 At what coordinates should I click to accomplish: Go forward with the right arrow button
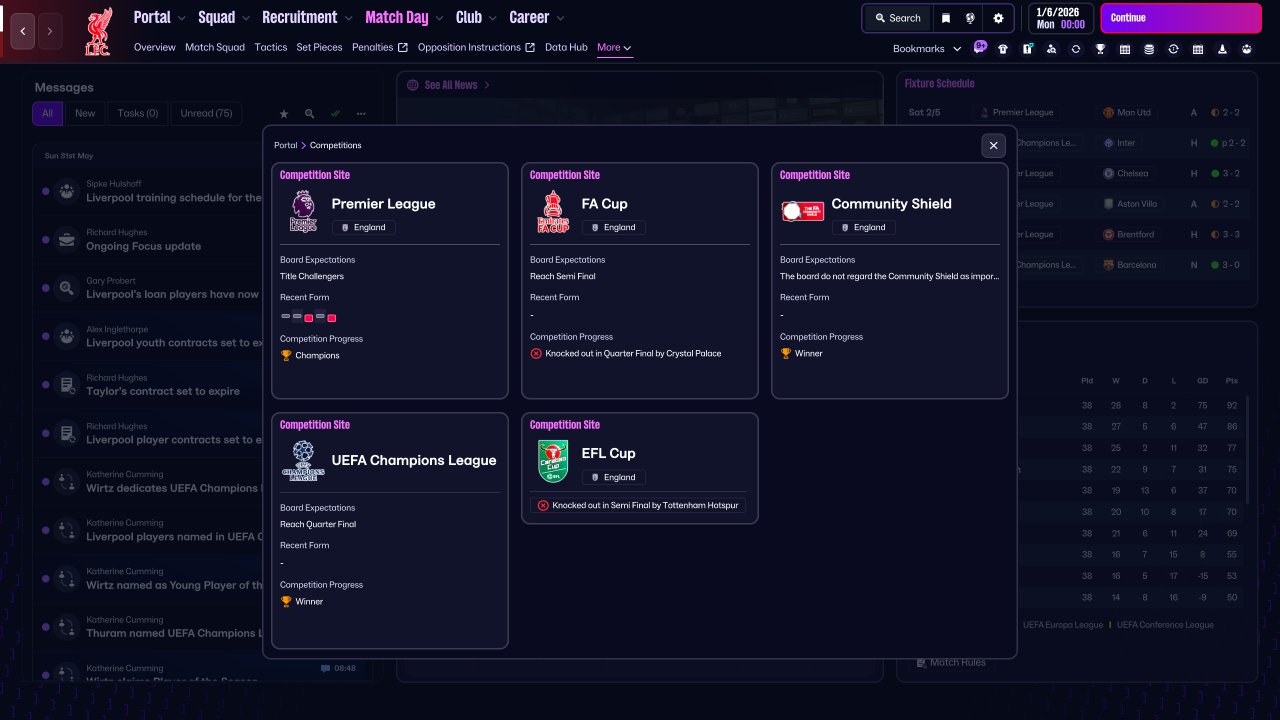[49, 31]
